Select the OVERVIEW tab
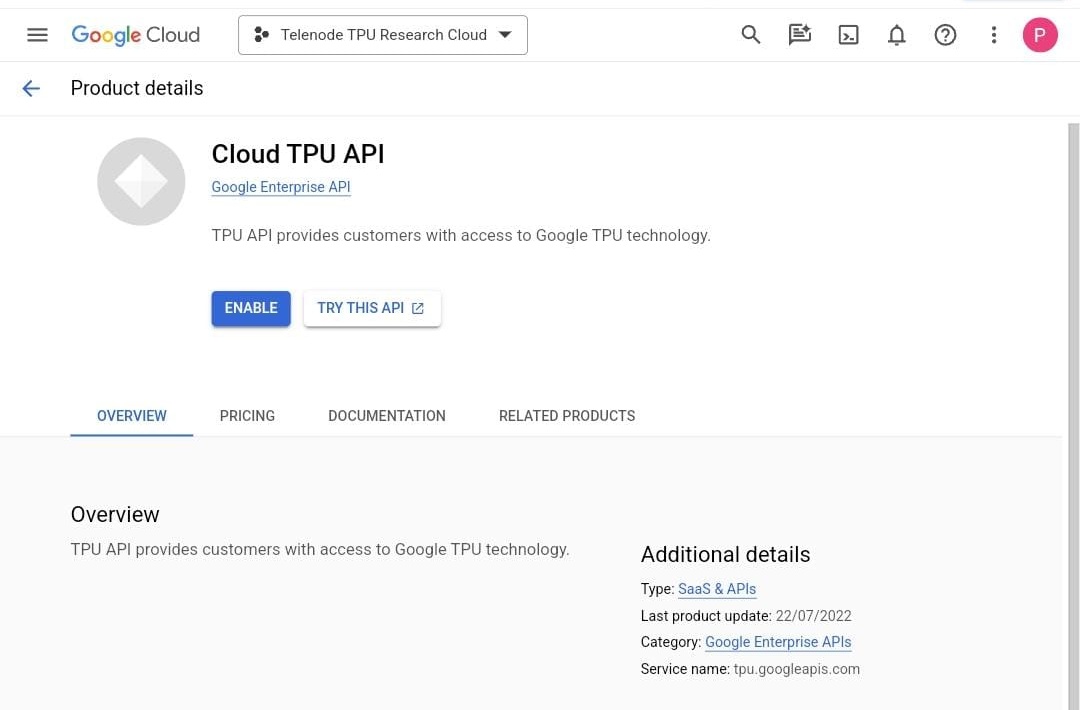The image size is (1080, 710). pos(132,416)
